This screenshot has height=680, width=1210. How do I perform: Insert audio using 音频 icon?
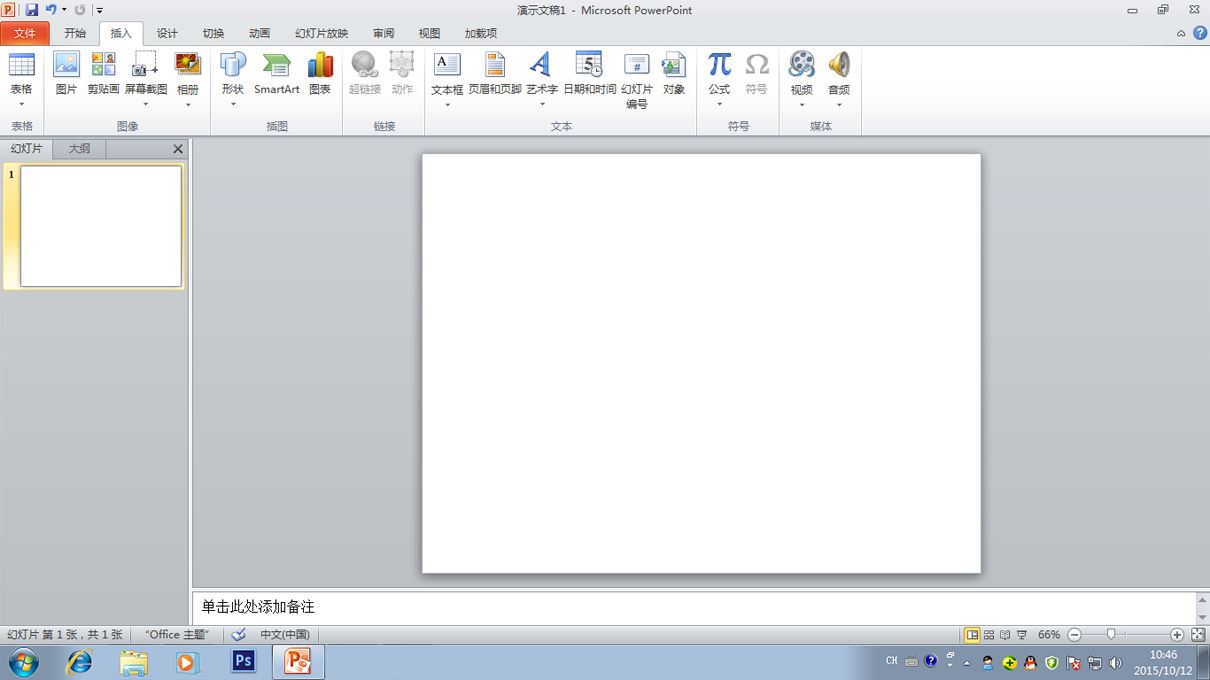click(839, 65)
